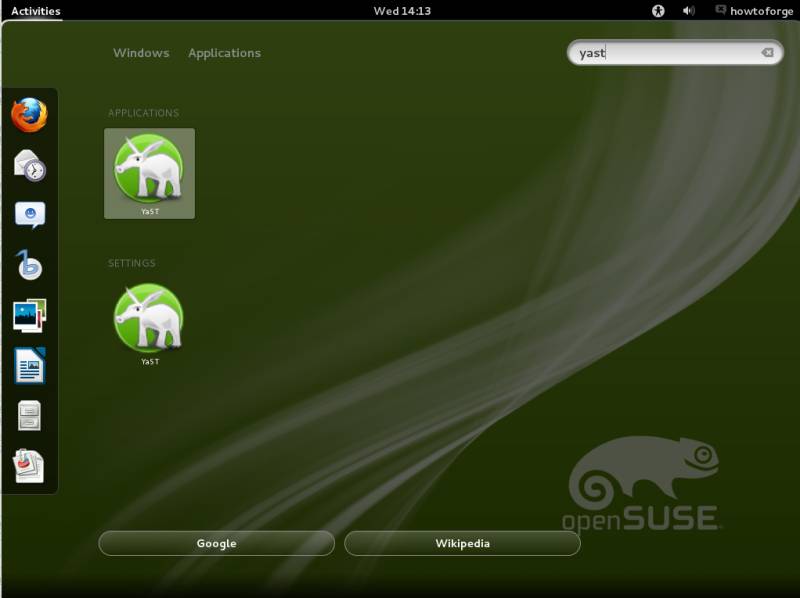Viewport: 800px width, 598px height.
Task: Open the volume control in top bar
Action: point(688,11)
